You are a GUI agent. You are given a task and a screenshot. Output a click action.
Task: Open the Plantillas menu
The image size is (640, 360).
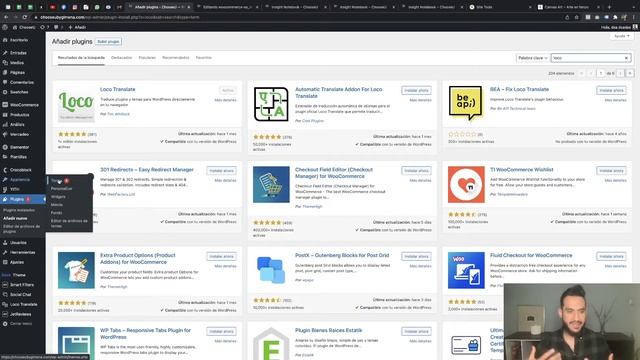coord(18,157)
